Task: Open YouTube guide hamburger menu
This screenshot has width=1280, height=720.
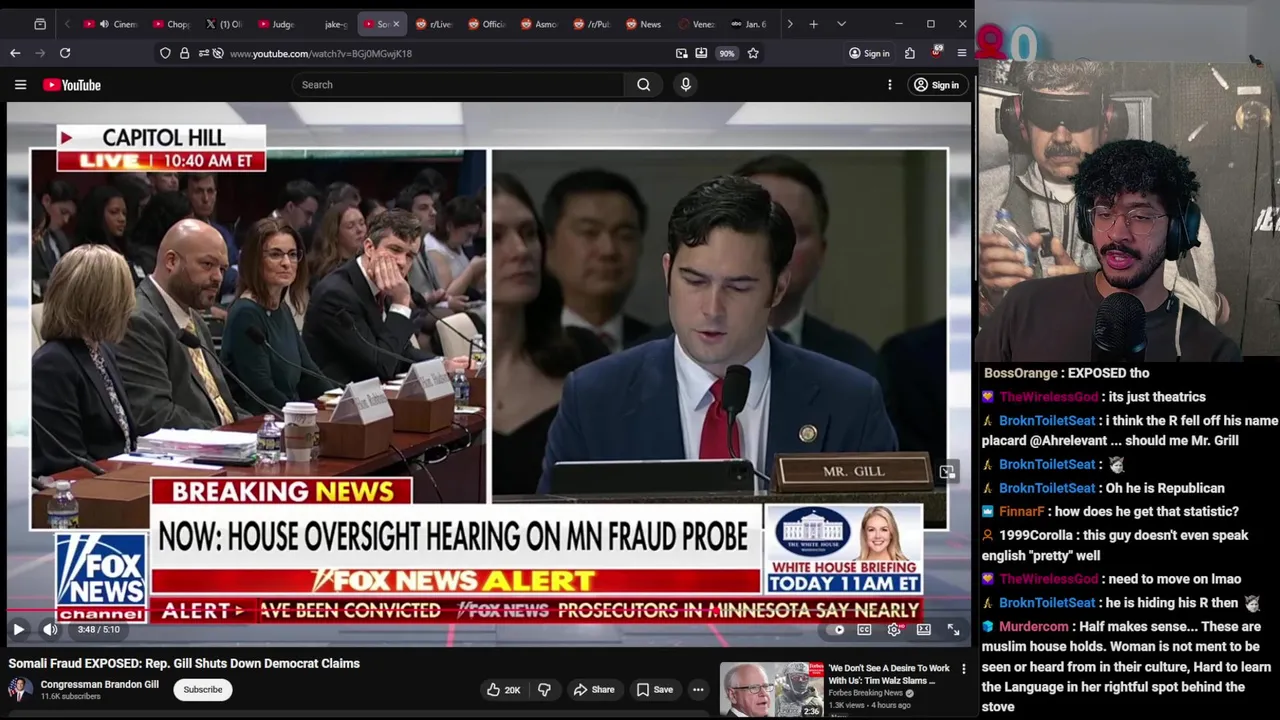Action: coord(20,85)
